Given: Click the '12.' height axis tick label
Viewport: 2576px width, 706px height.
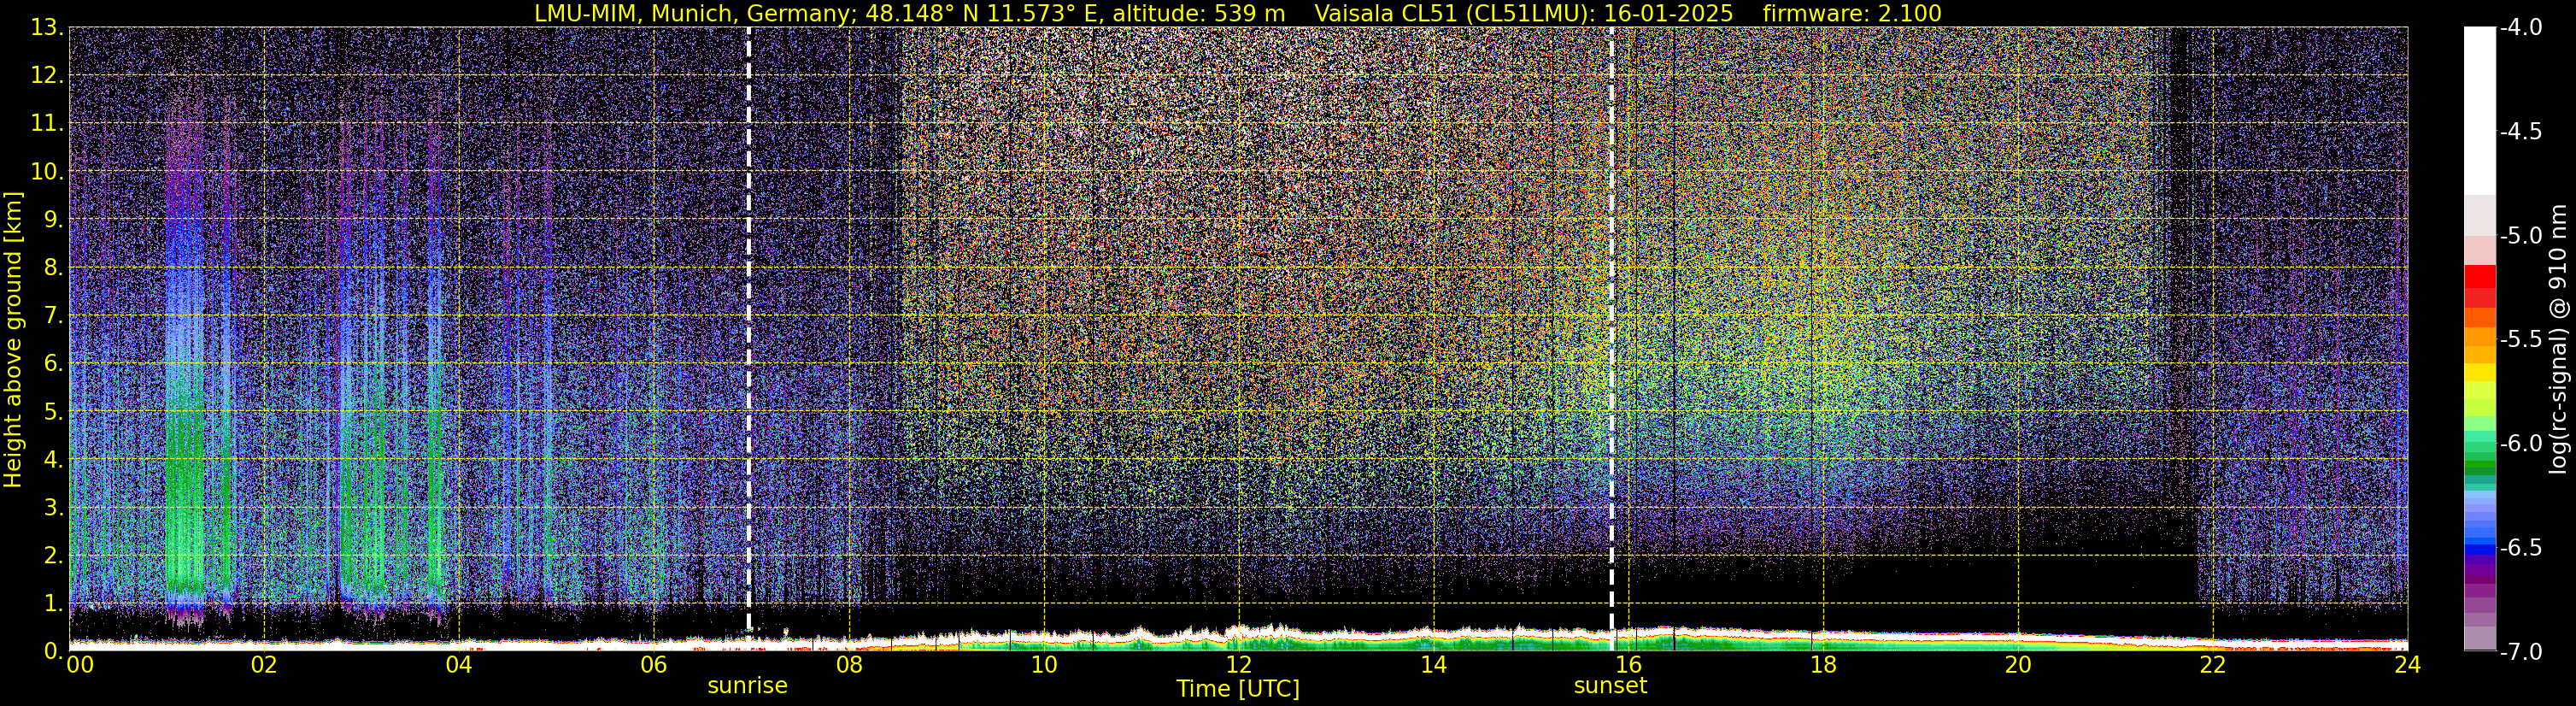Looking at the screenshot, I should [x=47, y=76].
